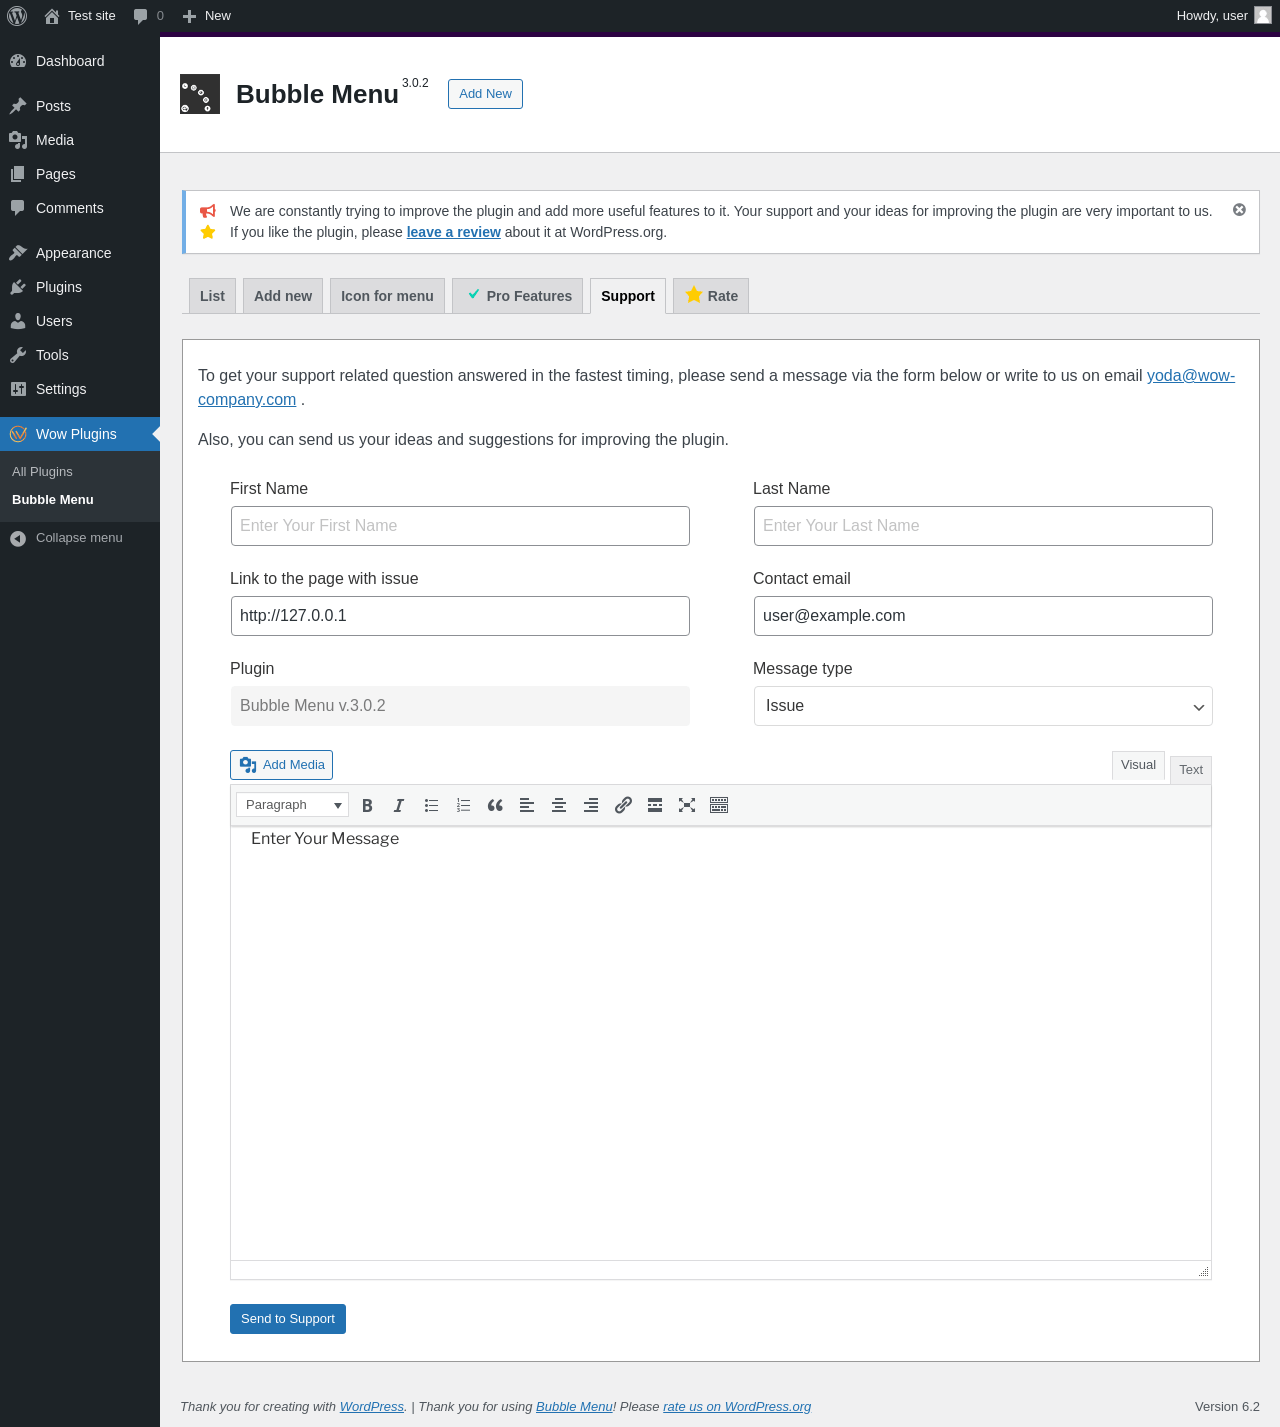
Task: Open the Pro Features tab
Action: [518, 296]
